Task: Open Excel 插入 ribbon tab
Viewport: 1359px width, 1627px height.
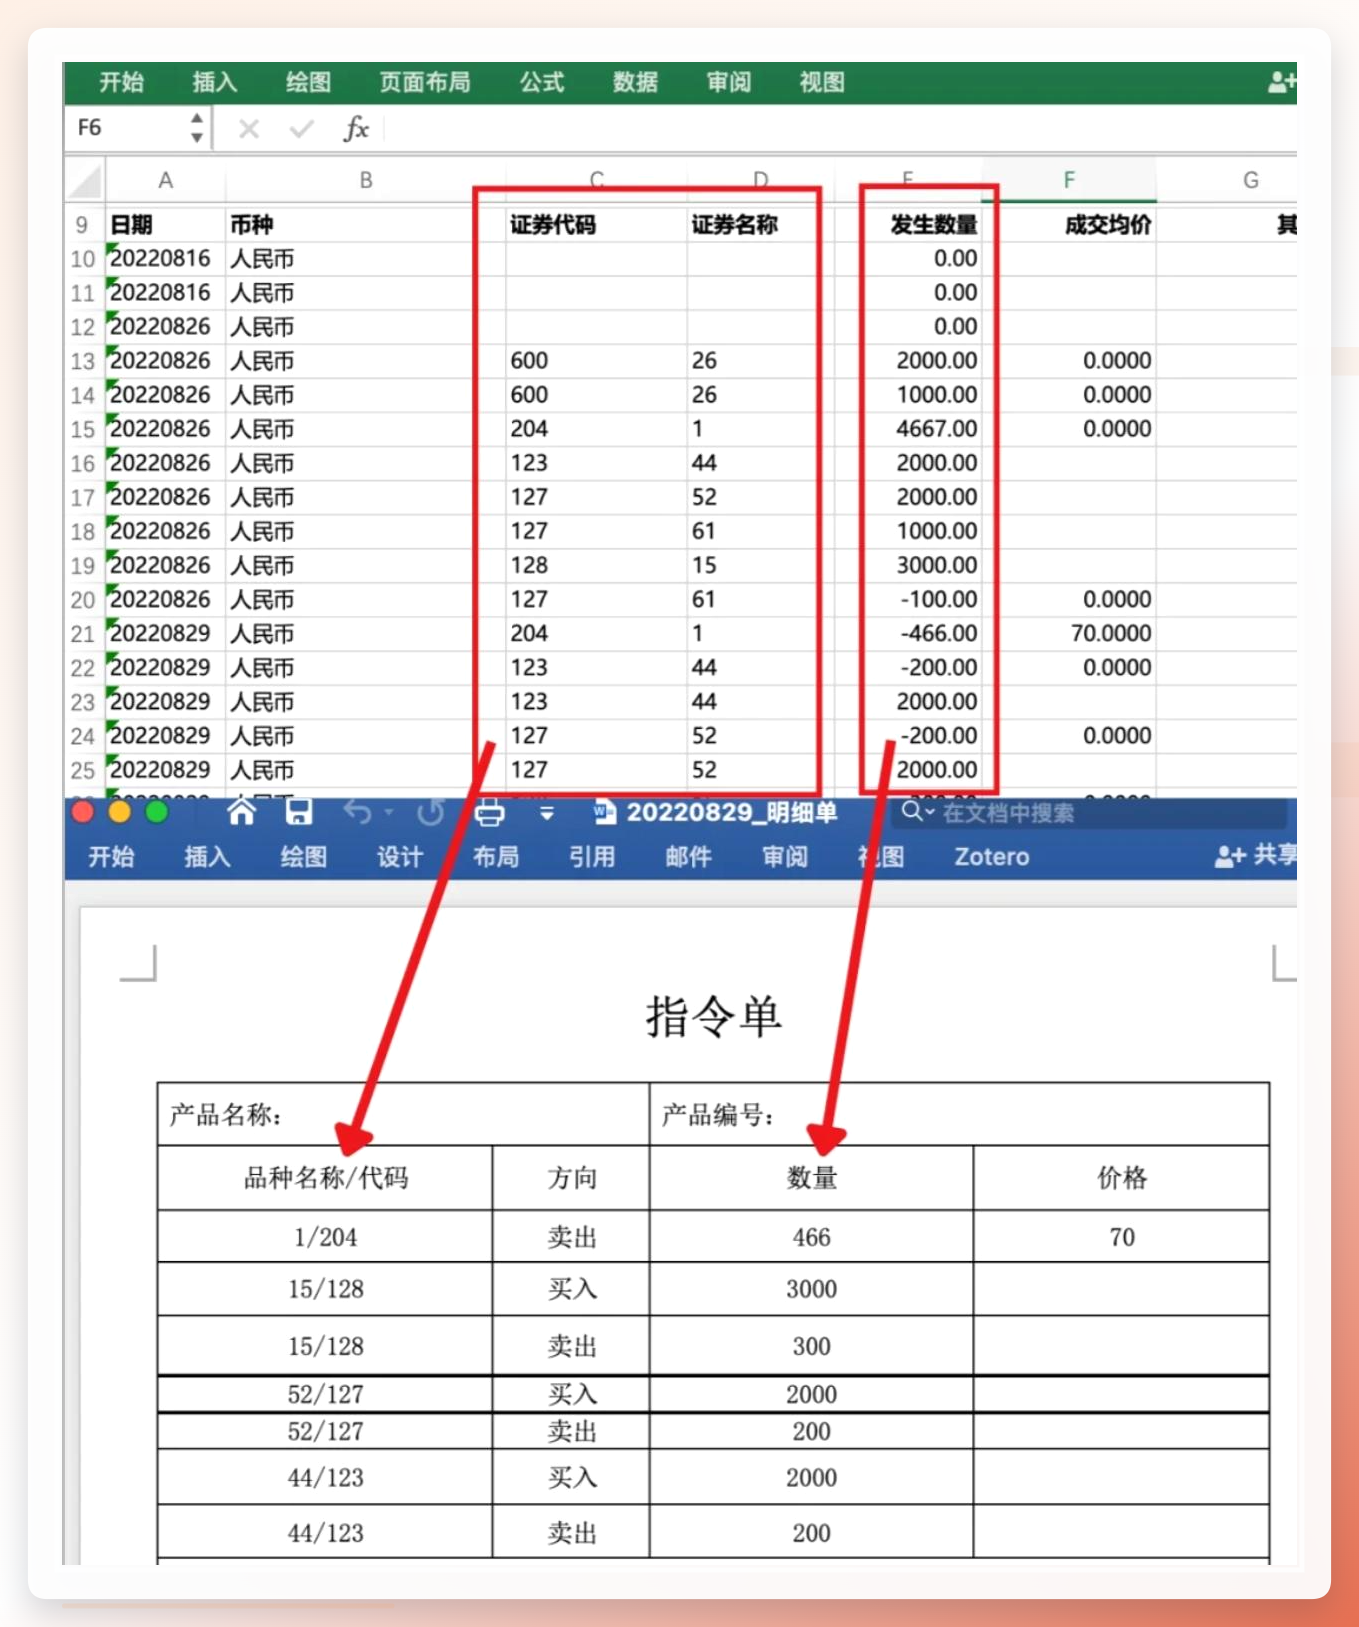Action: pyautogui.click(x=214, y=82)
